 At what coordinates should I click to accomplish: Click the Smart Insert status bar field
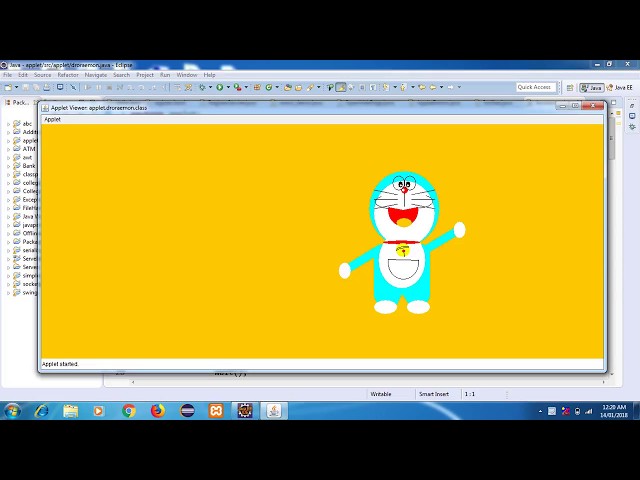pyautogui.click(x=434, y=394)
